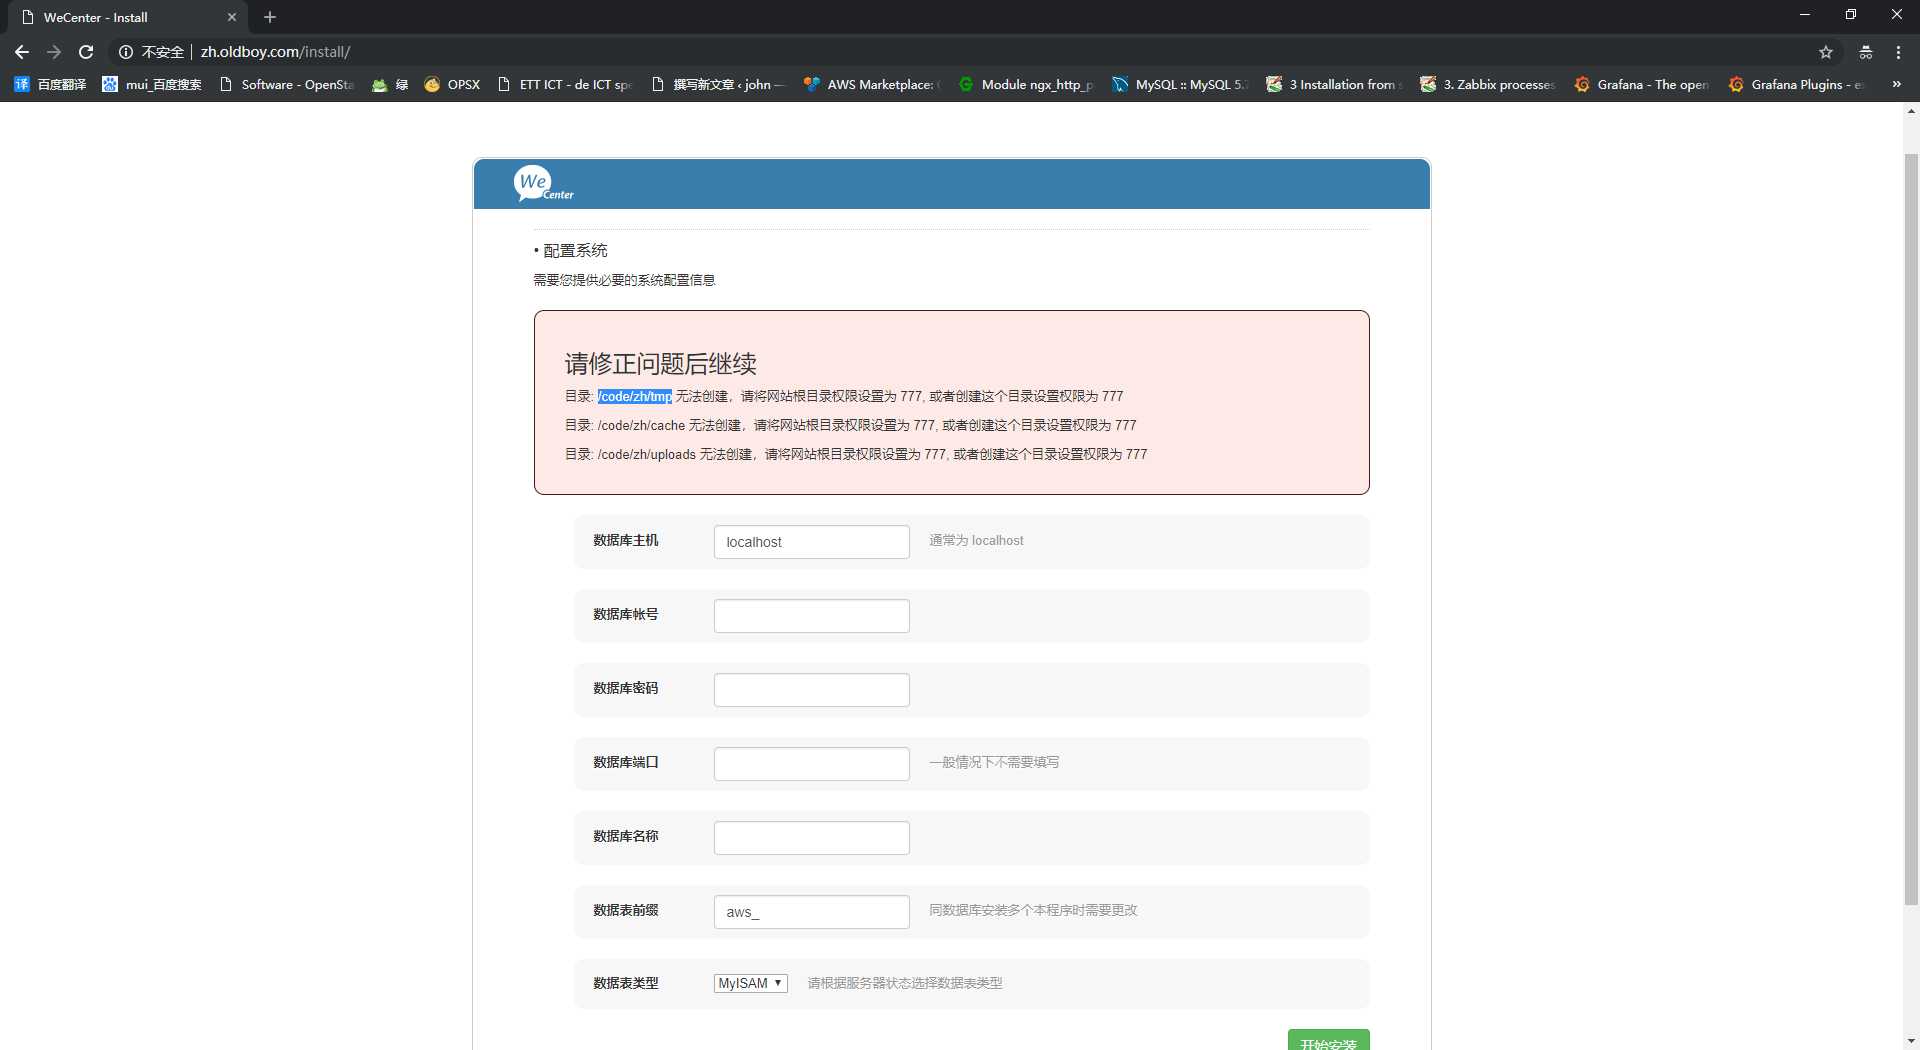Click the /code/zh/uploads error line
1920x1050 pixels.
click(856, 454)
